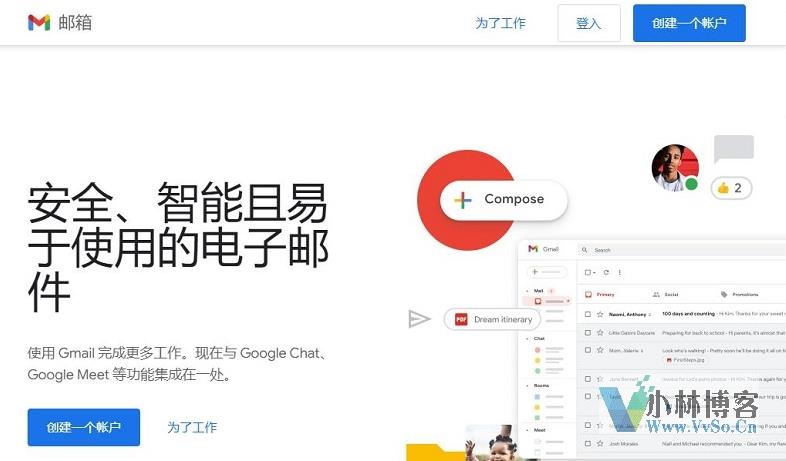Click the green online status dot on the avatar
The height and width of the screenshot is (461, 786).
(x=692, y=184)
